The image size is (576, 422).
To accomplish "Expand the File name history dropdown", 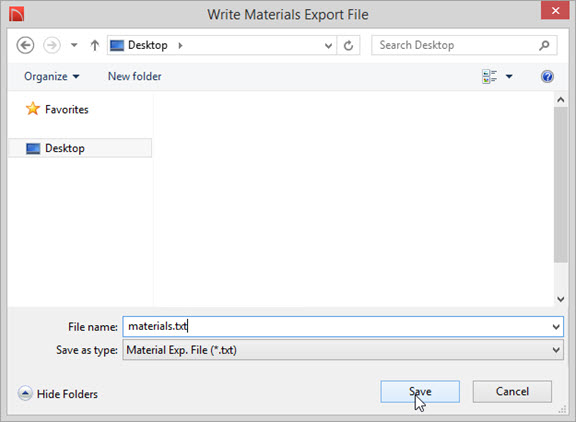I will point(556,327).
